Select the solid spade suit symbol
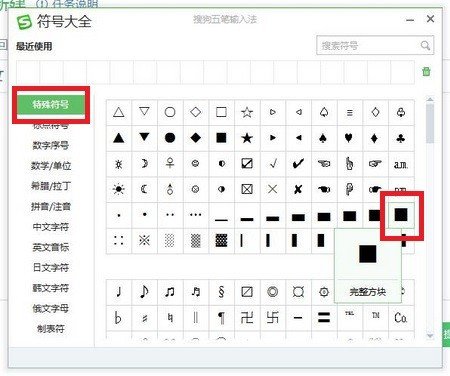This screenshot has width=450, height=376. 323,138
